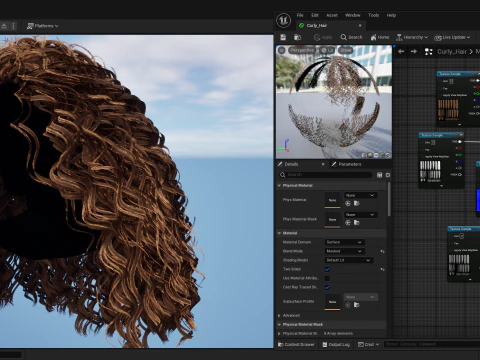Open Phys Material None dropdown
The height and width of the screenshot is (360, 480).
pos(360,195)
